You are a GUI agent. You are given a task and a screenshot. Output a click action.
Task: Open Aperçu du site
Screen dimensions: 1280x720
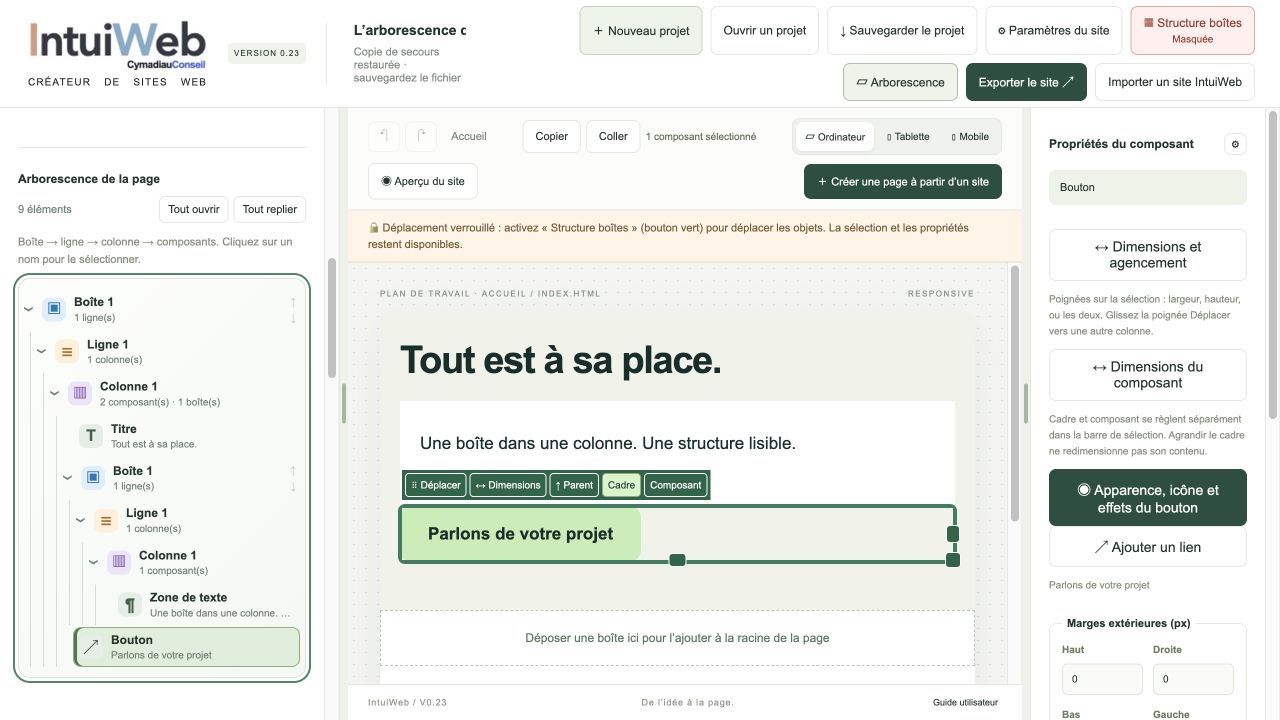pyautogui.click(x=423, y=181)
